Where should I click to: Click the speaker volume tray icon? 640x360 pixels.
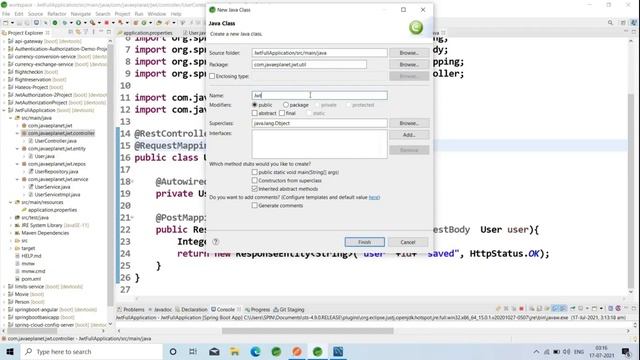[x=567, y=351]
